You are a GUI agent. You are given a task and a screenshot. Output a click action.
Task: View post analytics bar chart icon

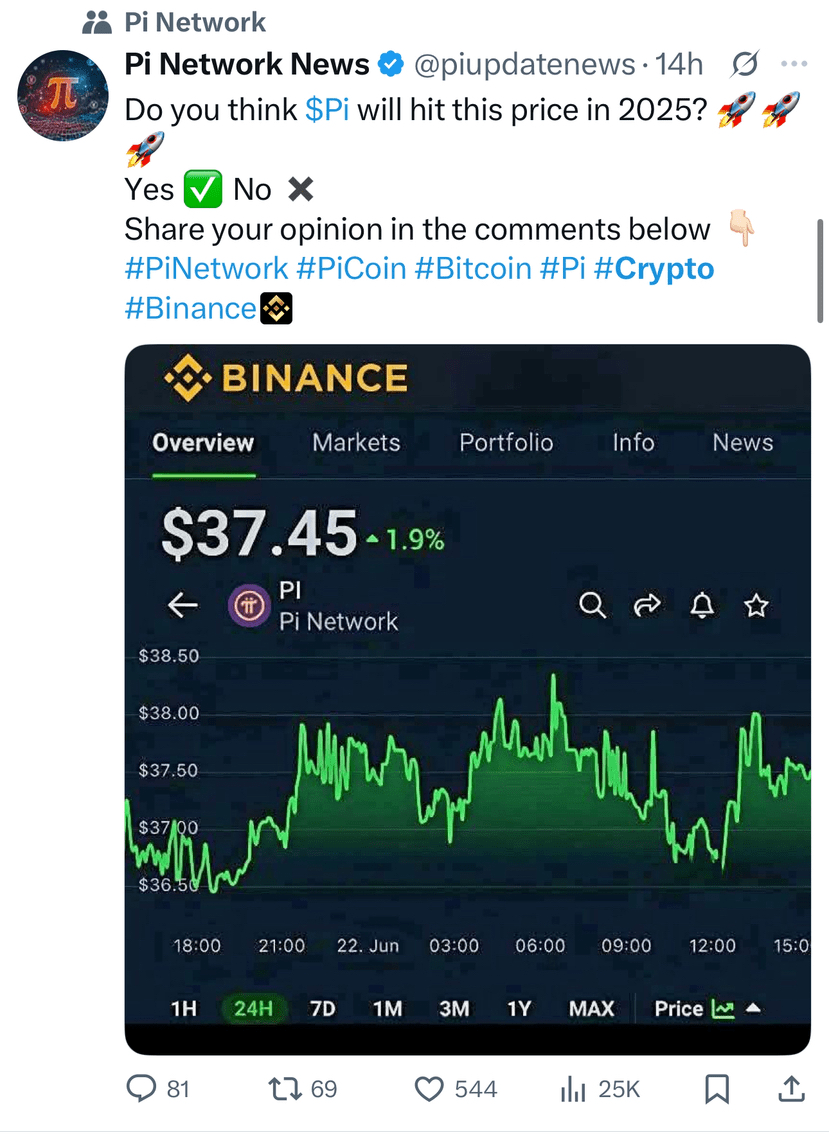click(x=573, y=1089)
